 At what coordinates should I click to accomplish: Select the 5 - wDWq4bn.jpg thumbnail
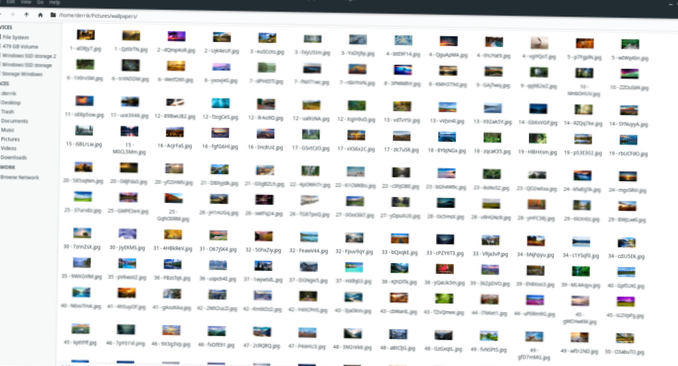tap(630, 44)
